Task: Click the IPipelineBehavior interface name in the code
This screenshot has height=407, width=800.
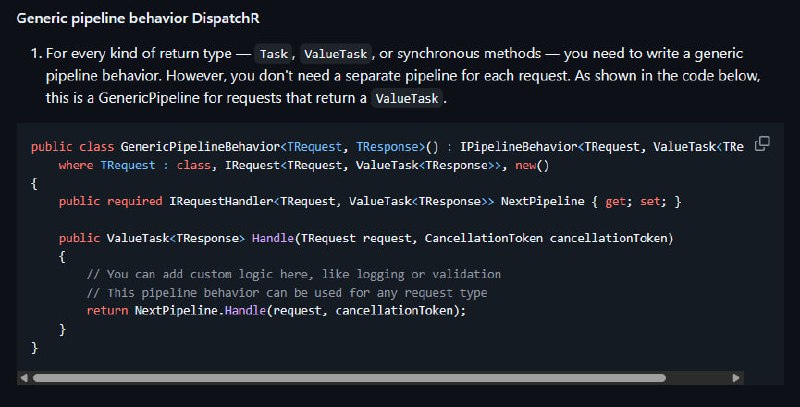Action: (518, 147)
